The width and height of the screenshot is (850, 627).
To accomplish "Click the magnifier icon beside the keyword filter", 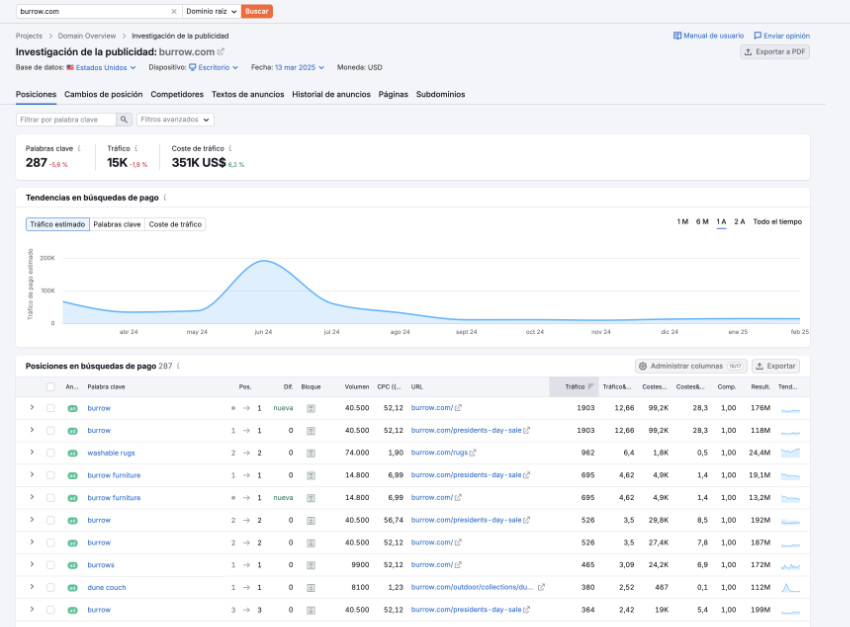I will (x=124, y=120).
